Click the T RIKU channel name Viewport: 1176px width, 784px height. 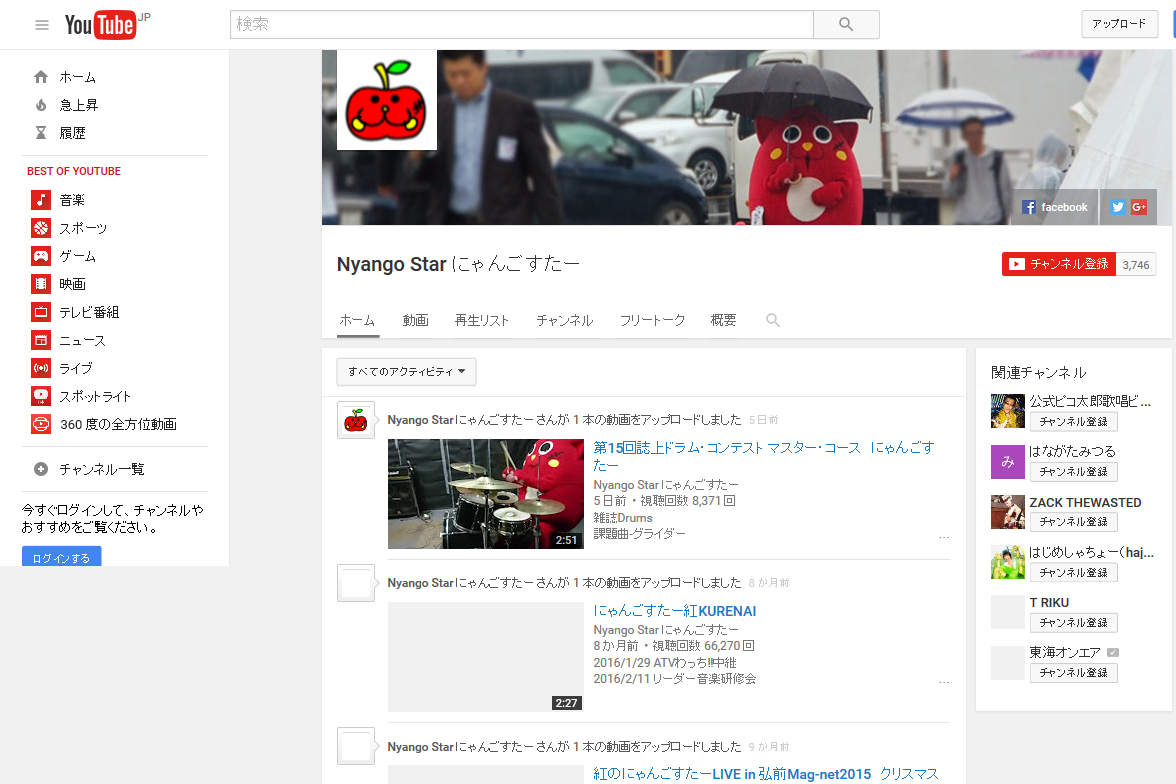1049,602
